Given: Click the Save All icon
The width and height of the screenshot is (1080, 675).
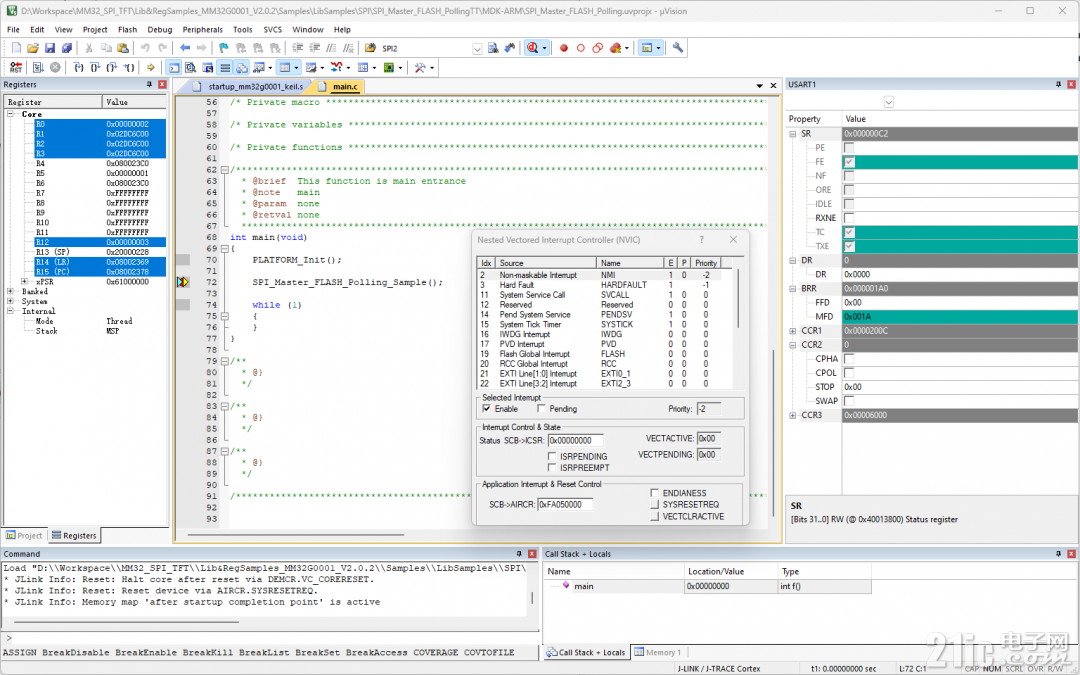Looking at the screenshot, I should (67, 48).
